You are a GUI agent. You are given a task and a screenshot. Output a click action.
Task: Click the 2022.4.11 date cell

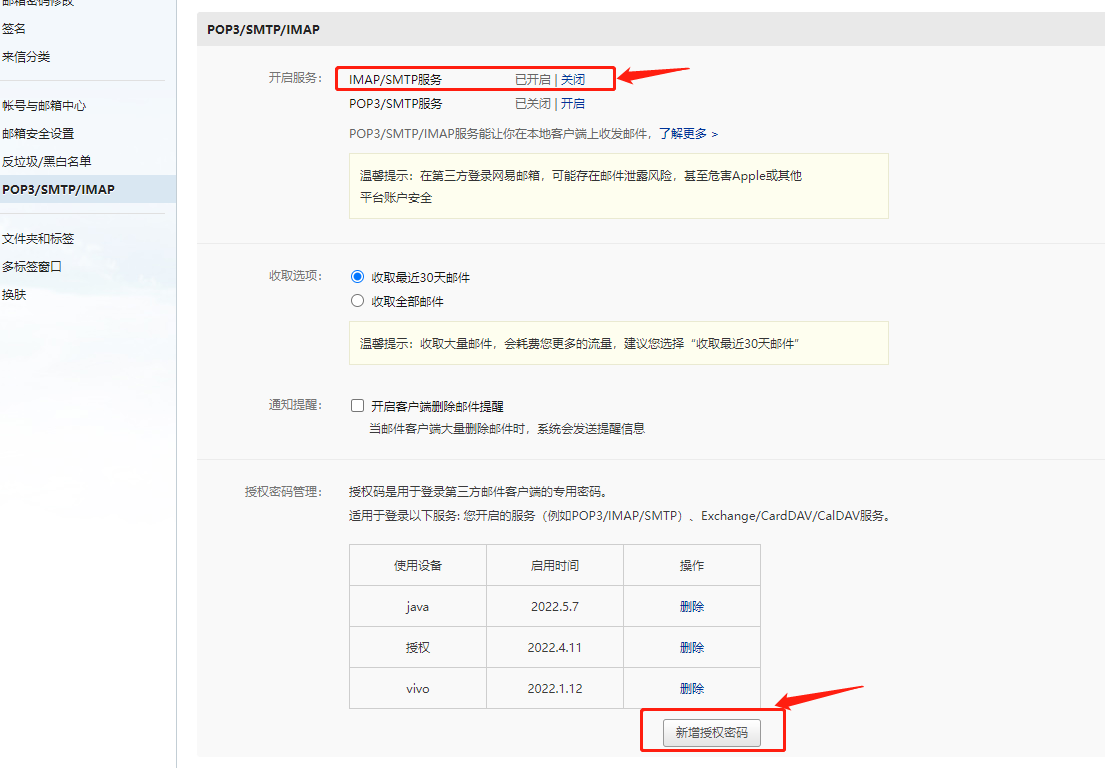(x=555, y=648)
